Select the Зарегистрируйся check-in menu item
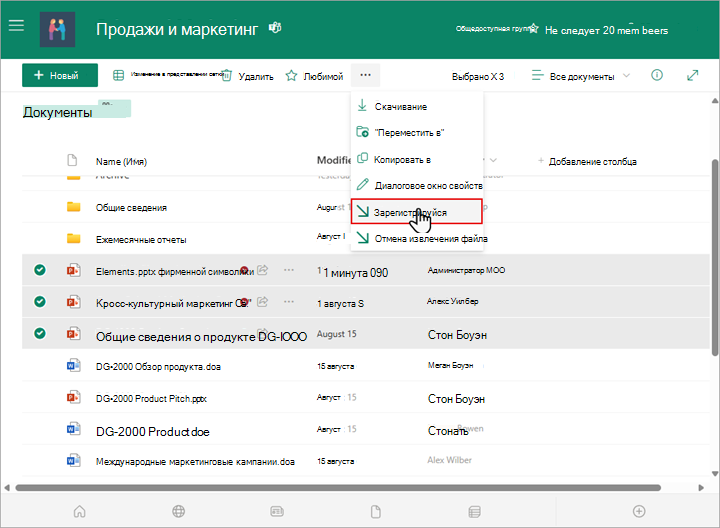Viewport: 720px width, 528px height. [417, 212]
